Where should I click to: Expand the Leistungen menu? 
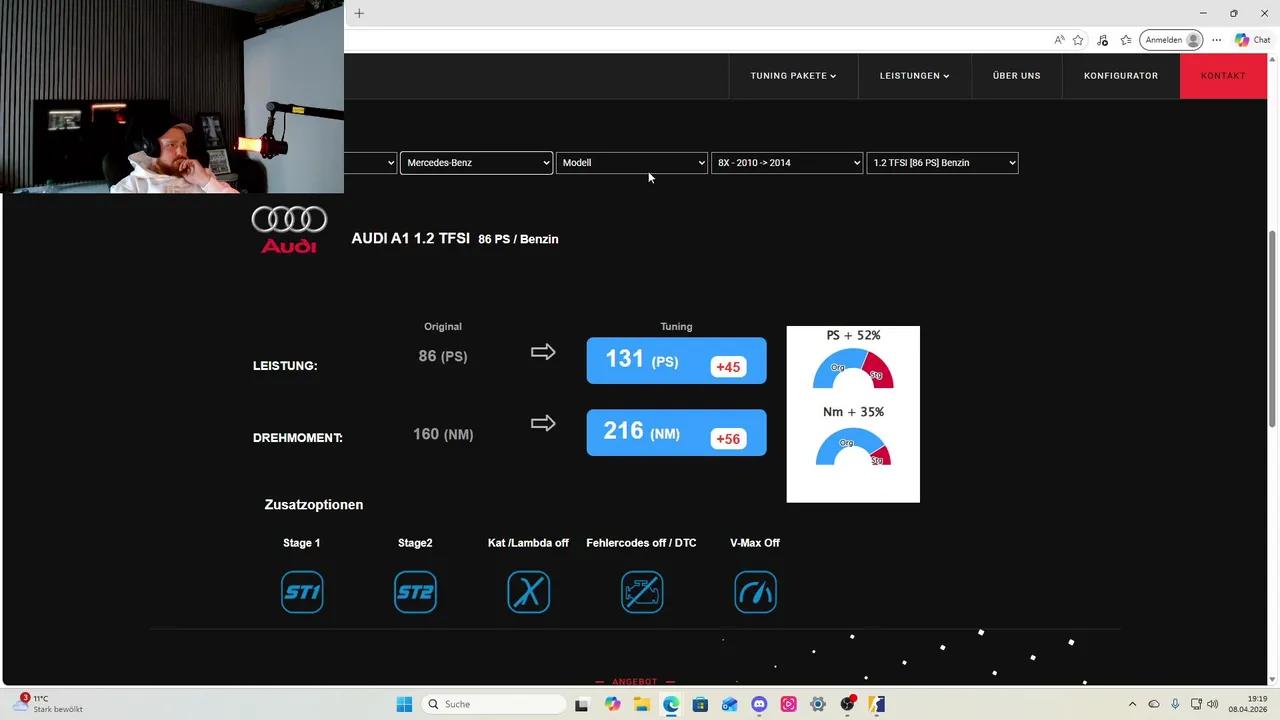click(x=914, y=76)
